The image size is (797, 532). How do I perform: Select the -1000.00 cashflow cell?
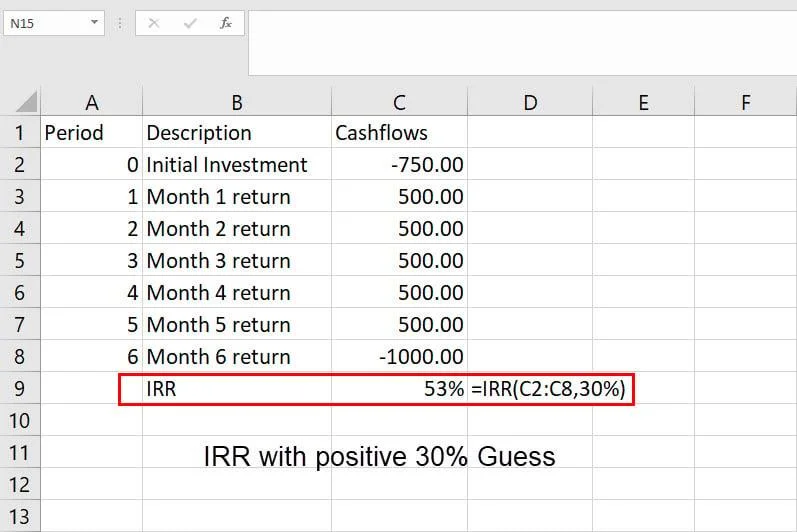point(399,357)
